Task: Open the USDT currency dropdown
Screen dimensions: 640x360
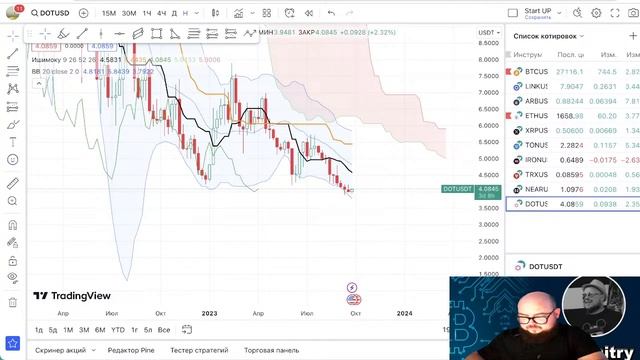Action: 489,32
